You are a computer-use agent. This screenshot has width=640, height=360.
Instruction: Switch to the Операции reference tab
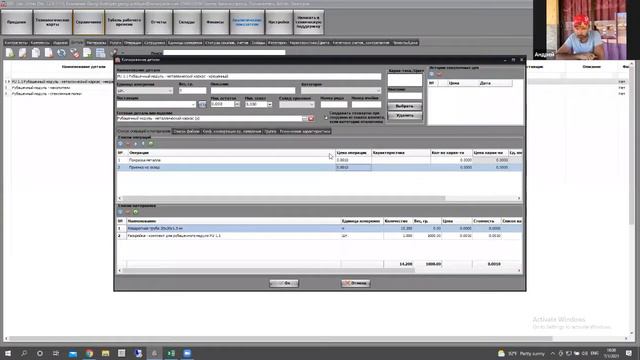[x=132, y=42]
